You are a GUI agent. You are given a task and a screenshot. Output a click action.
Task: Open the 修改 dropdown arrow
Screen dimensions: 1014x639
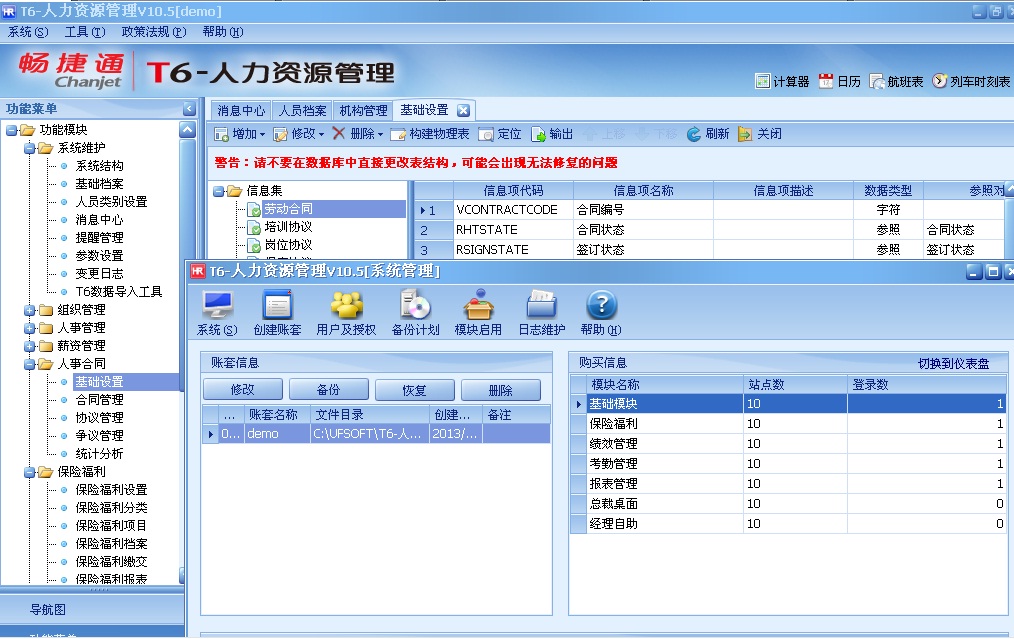pos(321,135)
